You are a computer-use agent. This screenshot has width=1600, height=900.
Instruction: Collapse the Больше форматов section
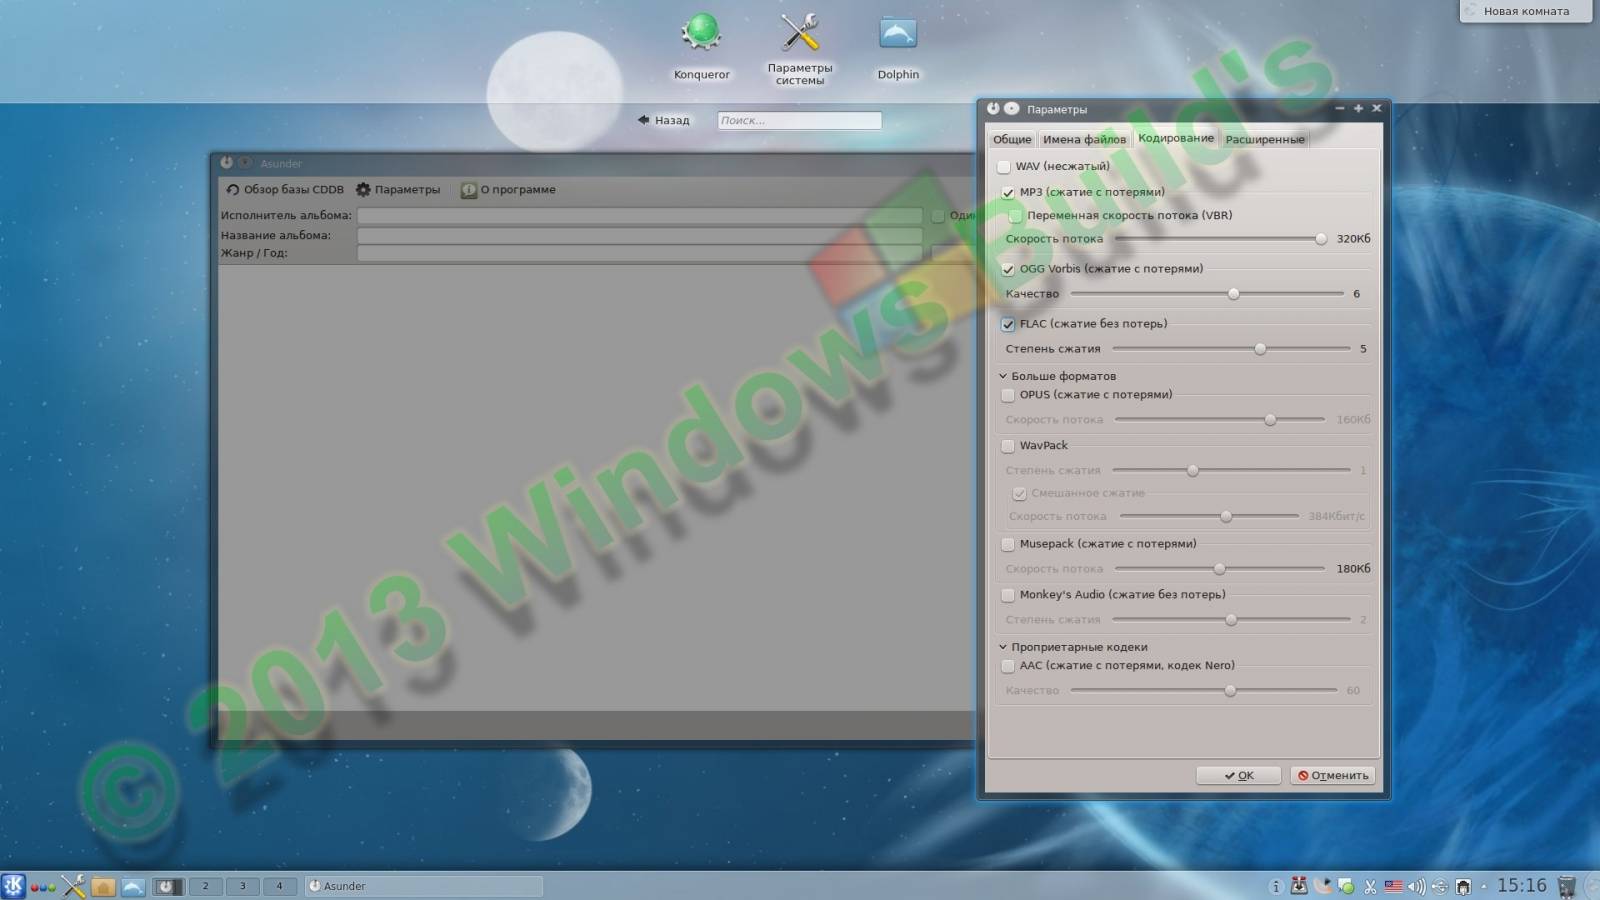[1003, 376]
